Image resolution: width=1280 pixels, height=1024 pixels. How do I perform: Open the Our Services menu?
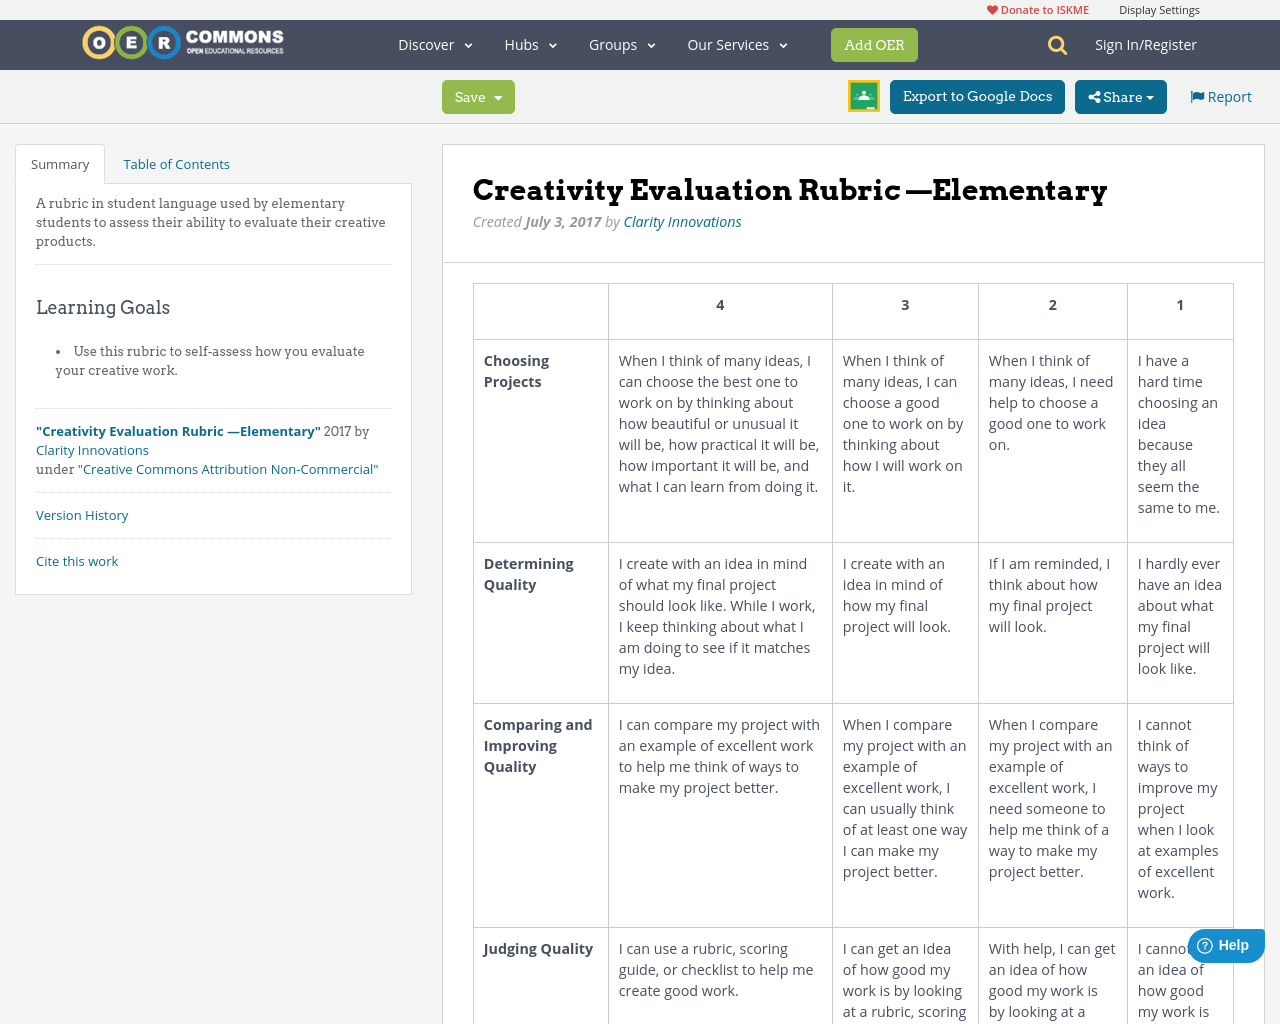pos(737,44)
